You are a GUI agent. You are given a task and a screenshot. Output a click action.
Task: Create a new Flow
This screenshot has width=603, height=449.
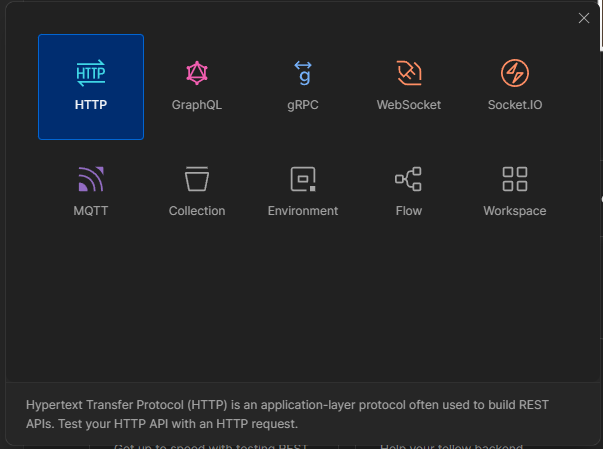(x=409, y=193)
